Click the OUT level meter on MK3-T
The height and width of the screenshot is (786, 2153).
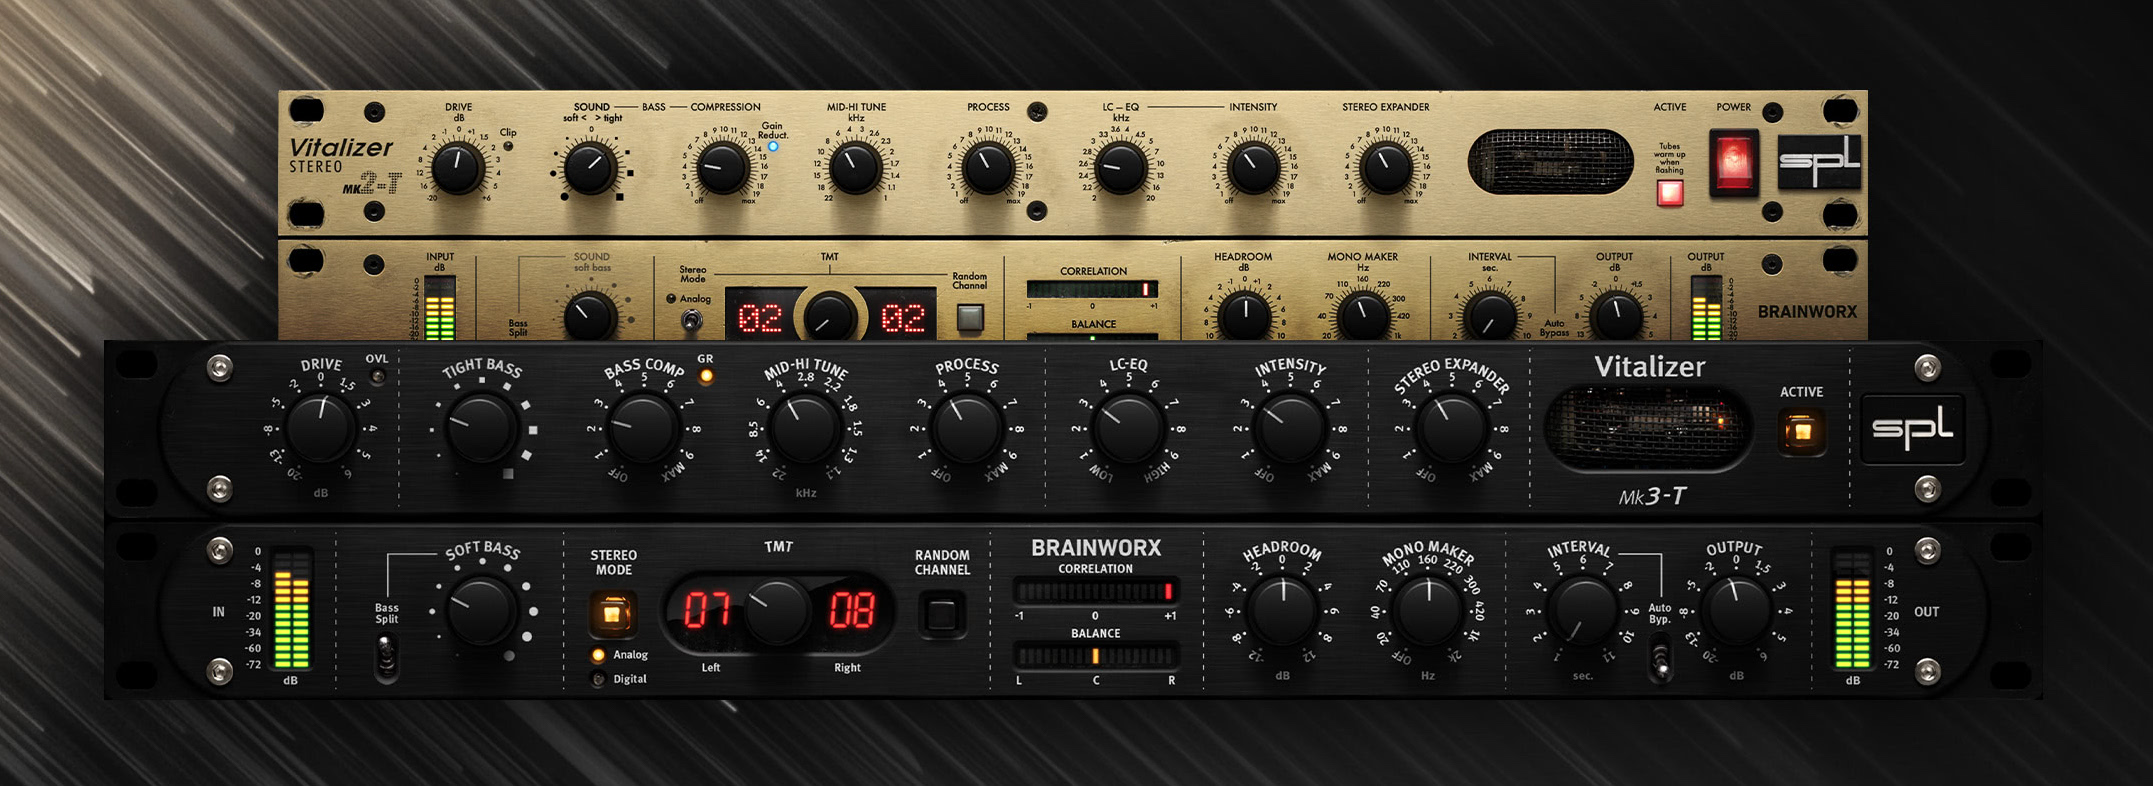pos(1852,608)
